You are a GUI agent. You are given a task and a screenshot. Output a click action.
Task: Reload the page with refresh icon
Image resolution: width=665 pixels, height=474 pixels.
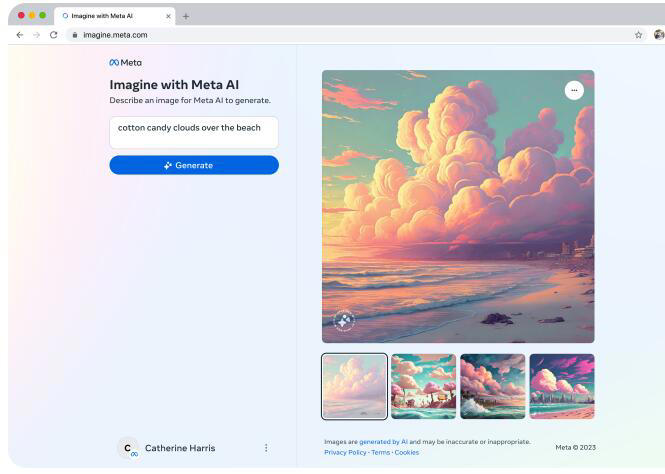[53, 35]
